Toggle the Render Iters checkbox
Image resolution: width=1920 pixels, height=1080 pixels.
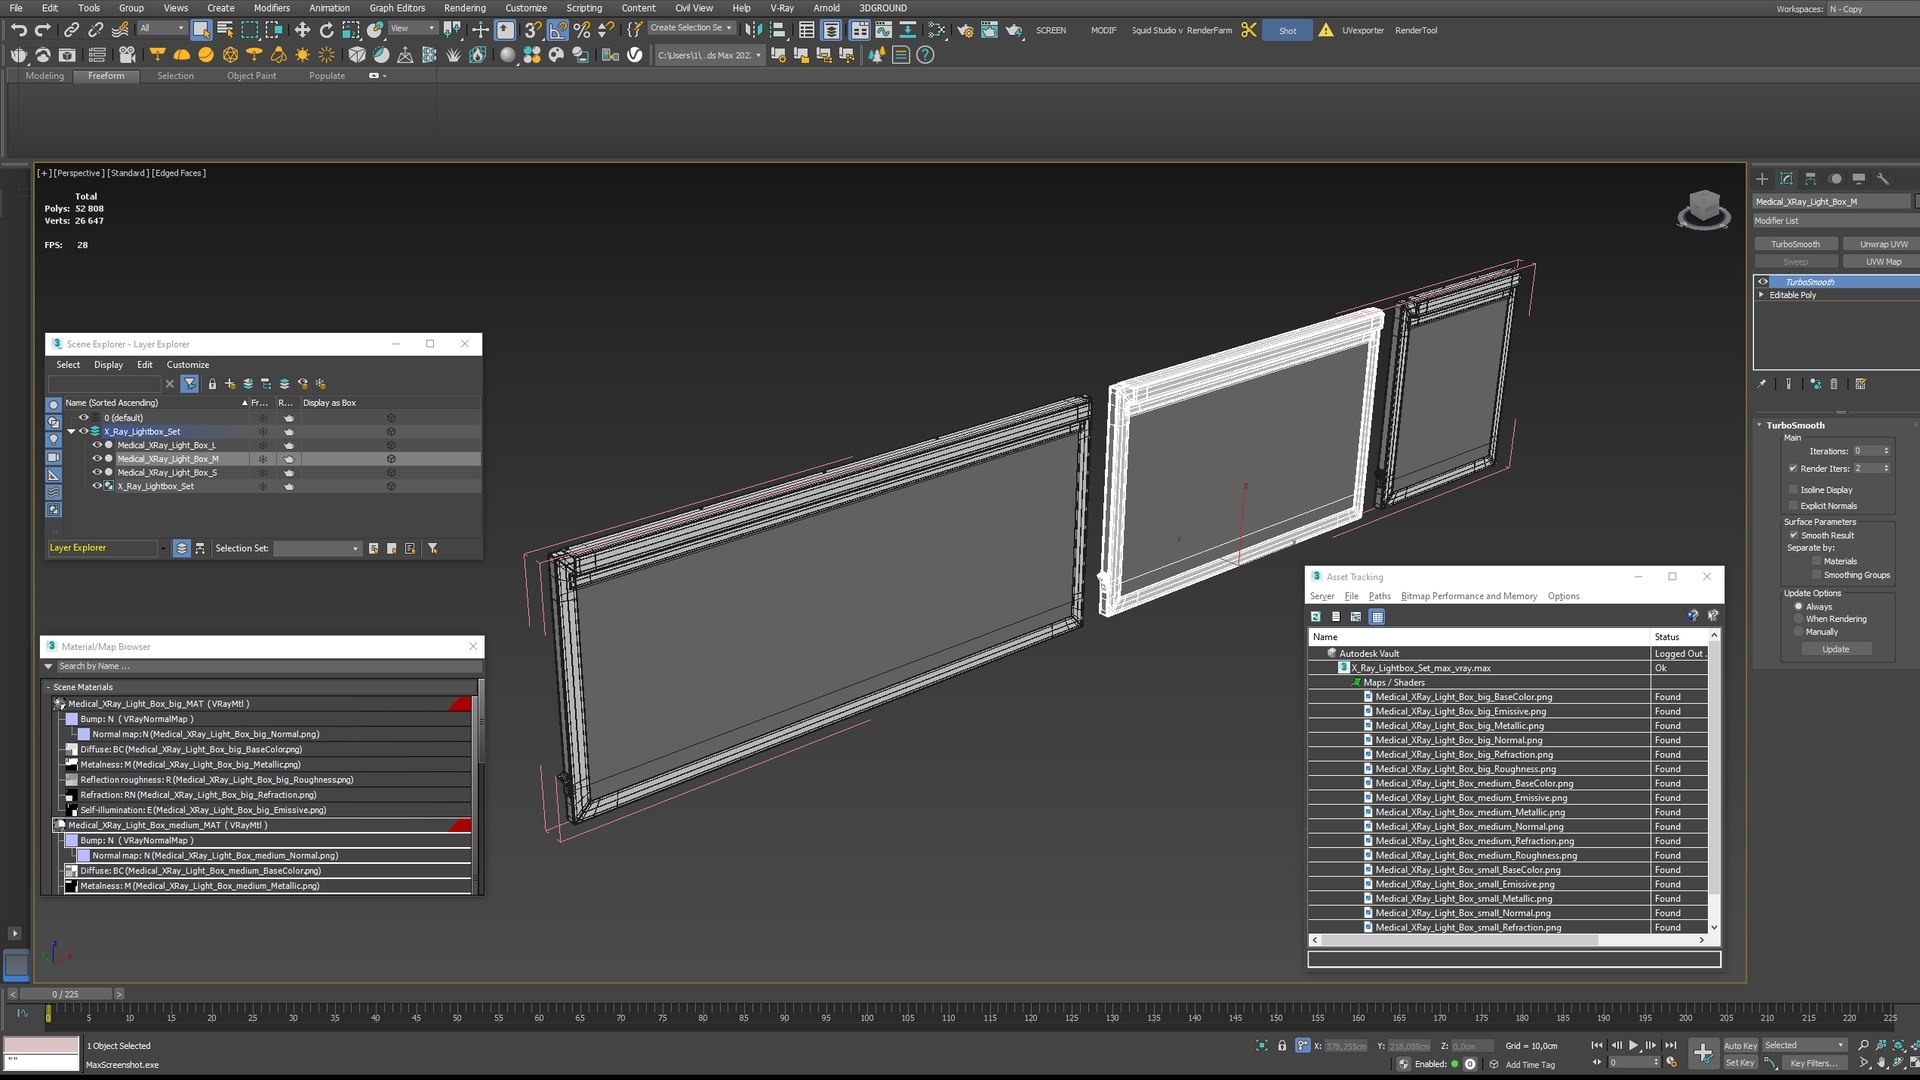[x=1793, y=468]
